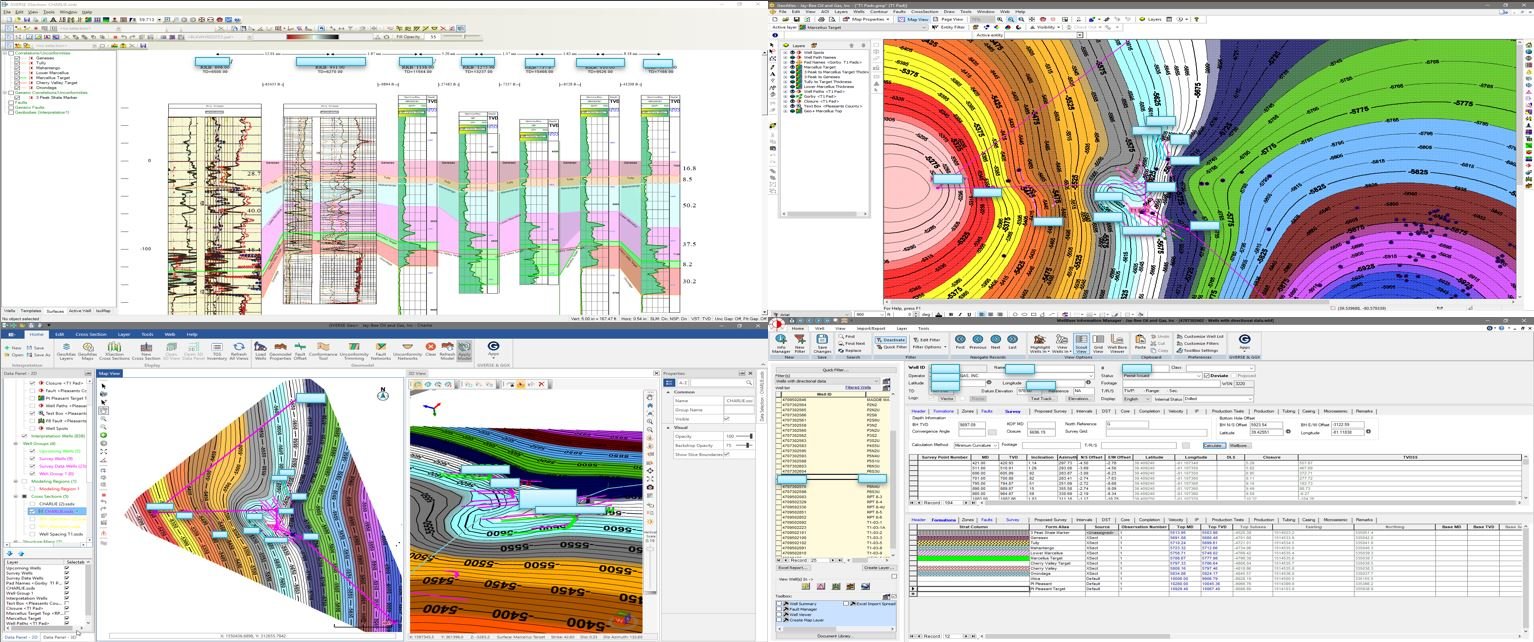Open Filter Options dropdown in WellBase ribbon

(x=930, y=346)
